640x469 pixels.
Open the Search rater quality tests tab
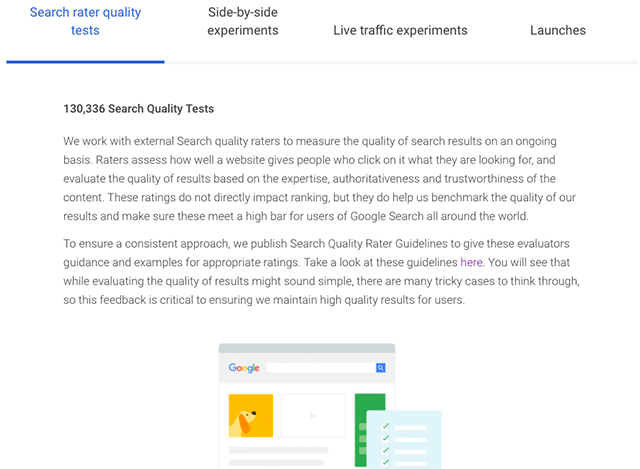pyautogui.click(x=85, y=22)
